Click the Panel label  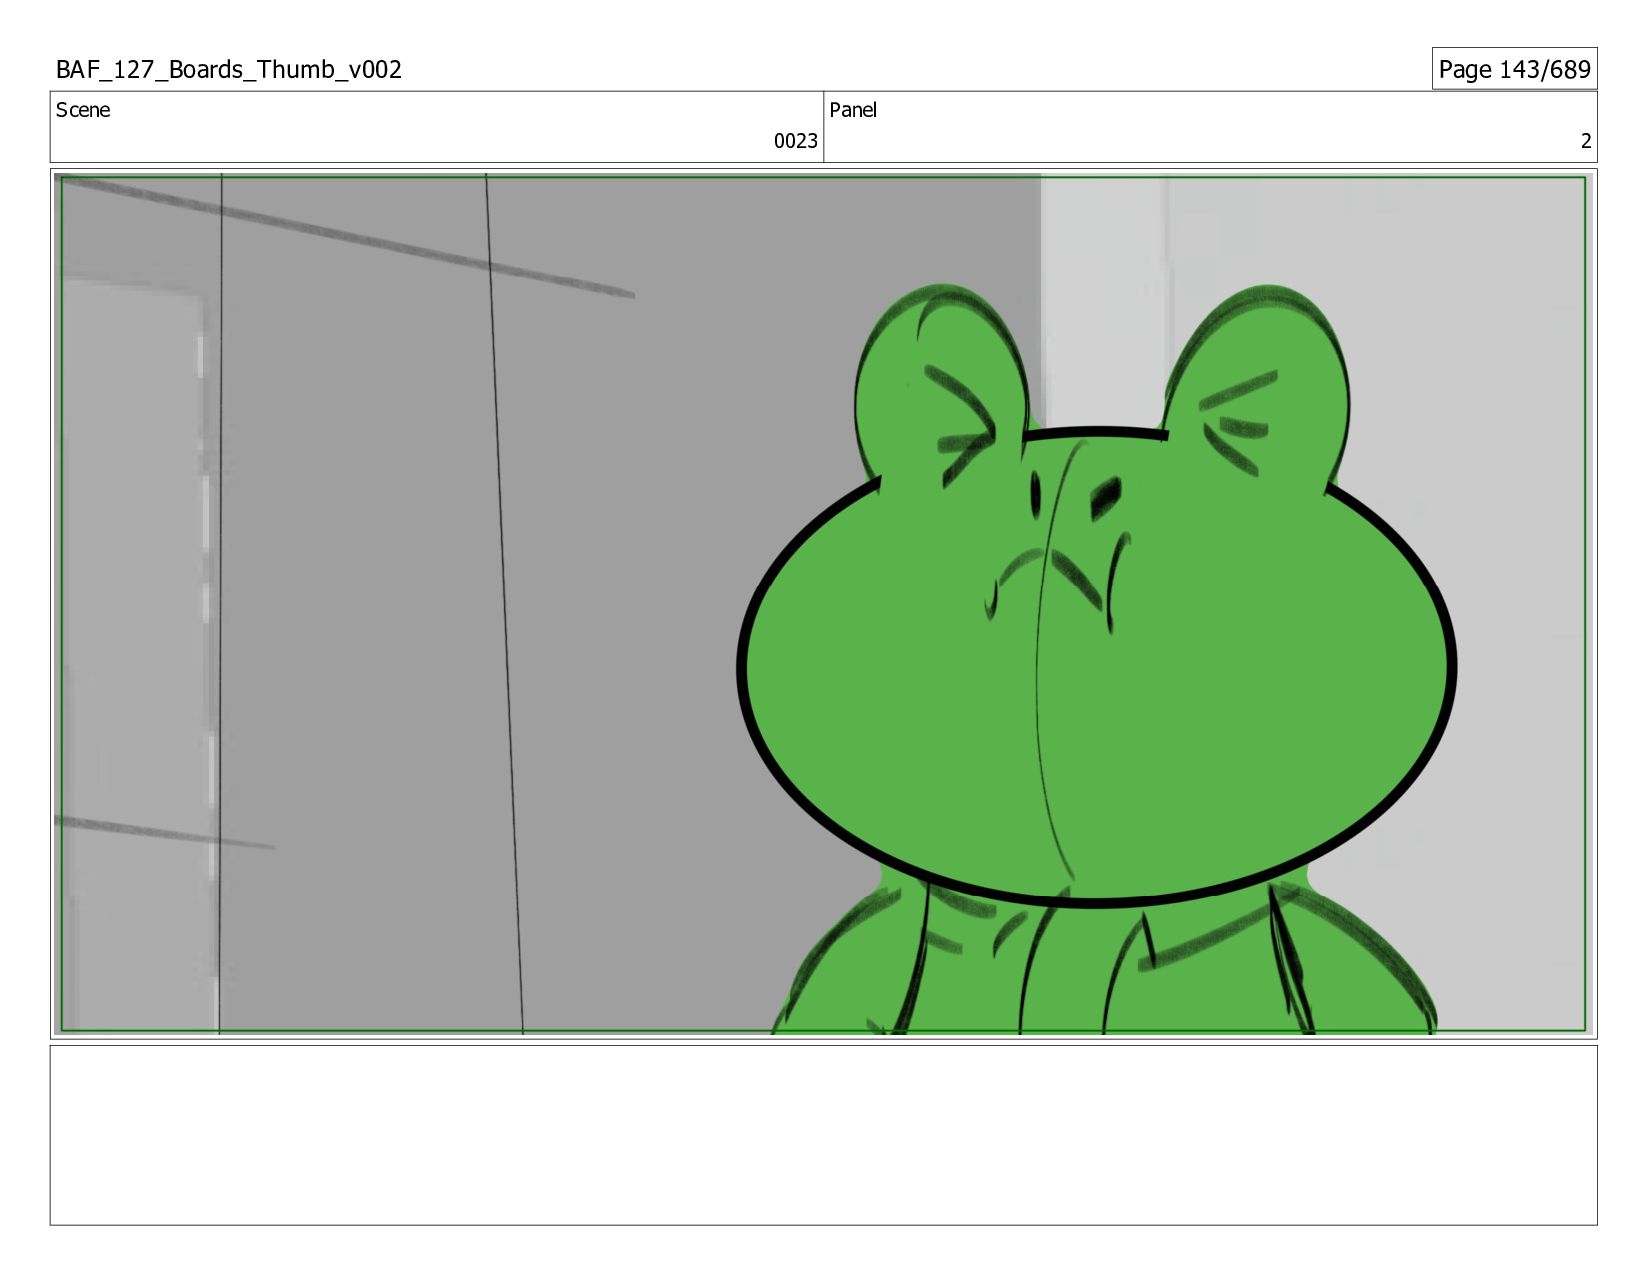pyautogui.click(x=853, y=110)
